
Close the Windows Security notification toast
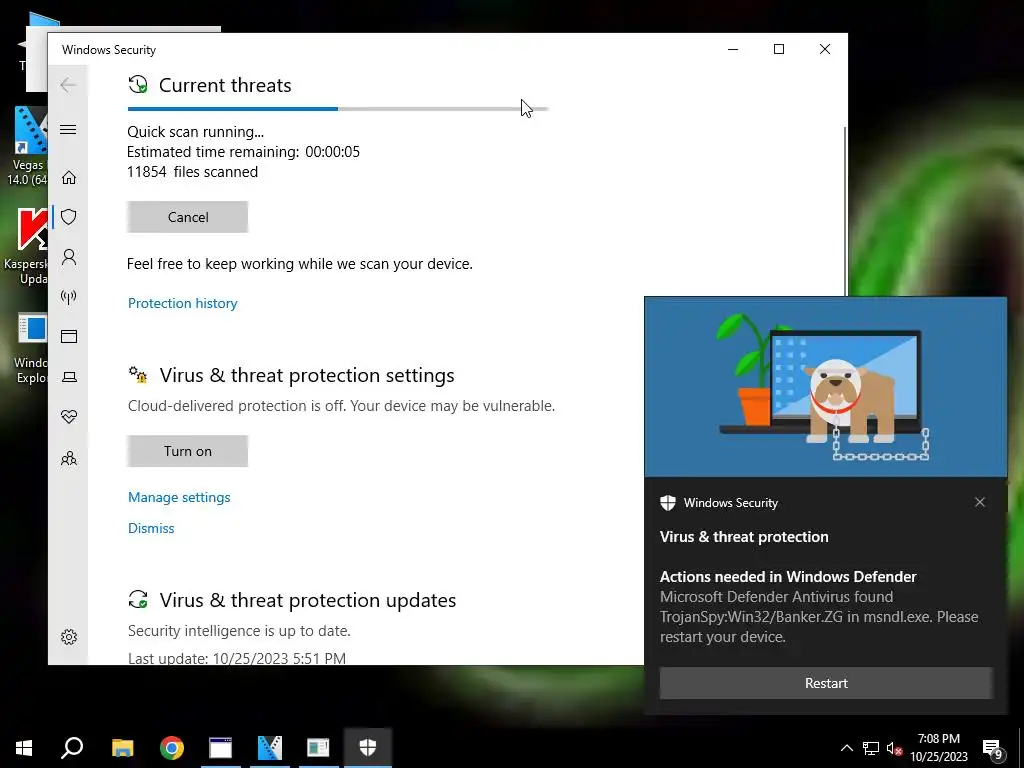coord(980,502)
